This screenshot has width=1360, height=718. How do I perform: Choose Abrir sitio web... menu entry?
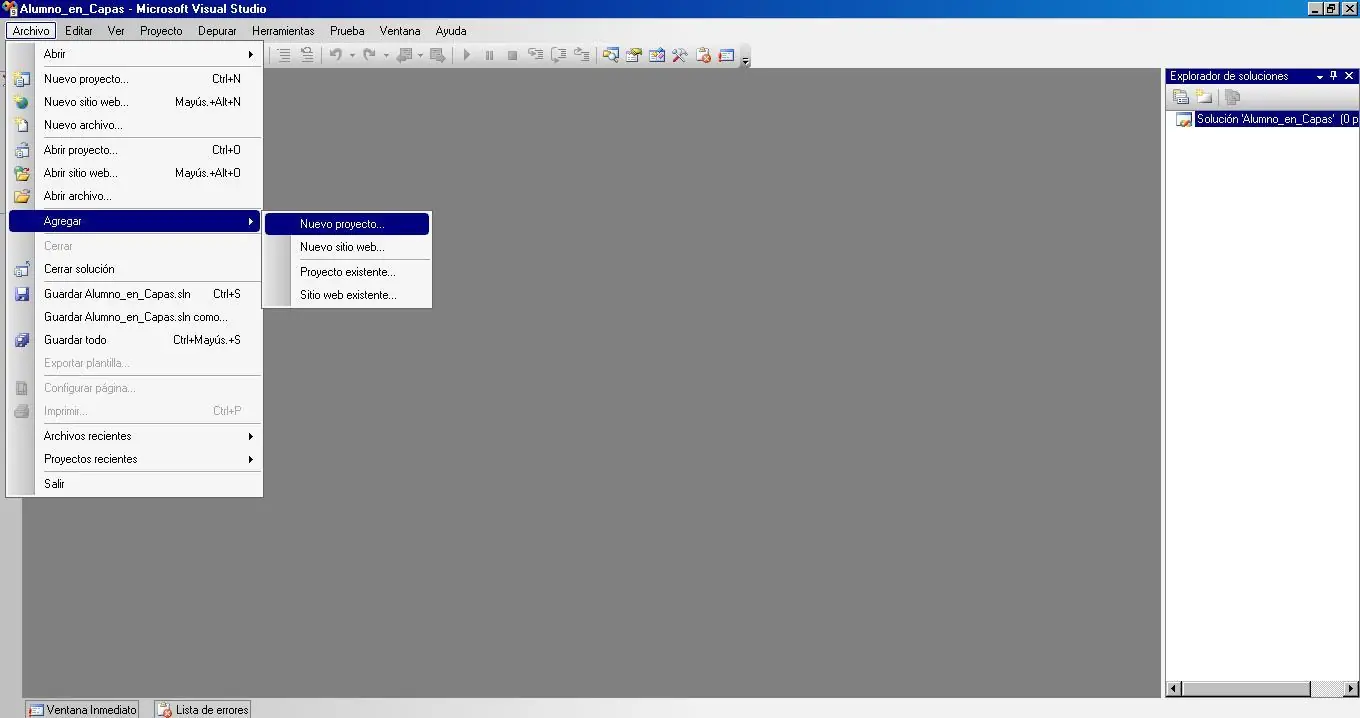point(135,173)
